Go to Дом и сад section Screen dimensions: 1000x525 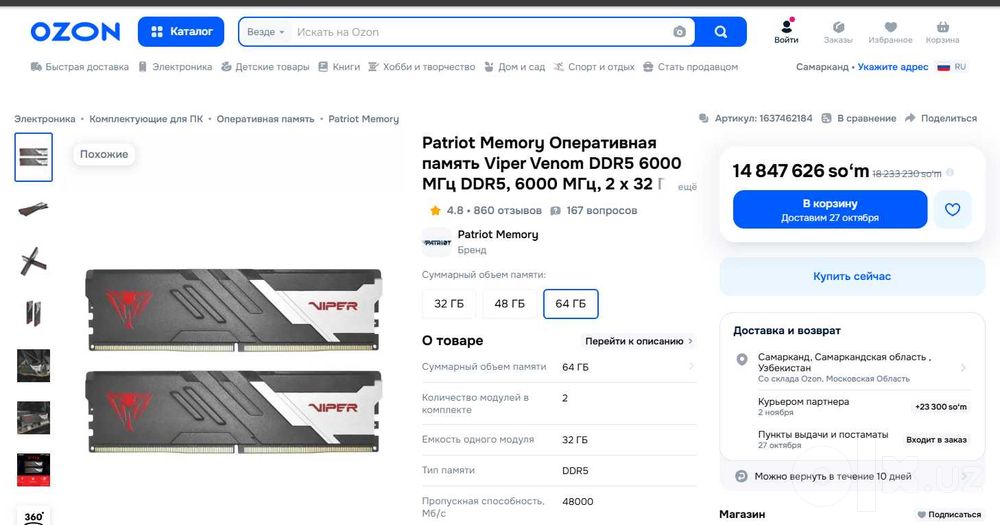click(515, 67)
